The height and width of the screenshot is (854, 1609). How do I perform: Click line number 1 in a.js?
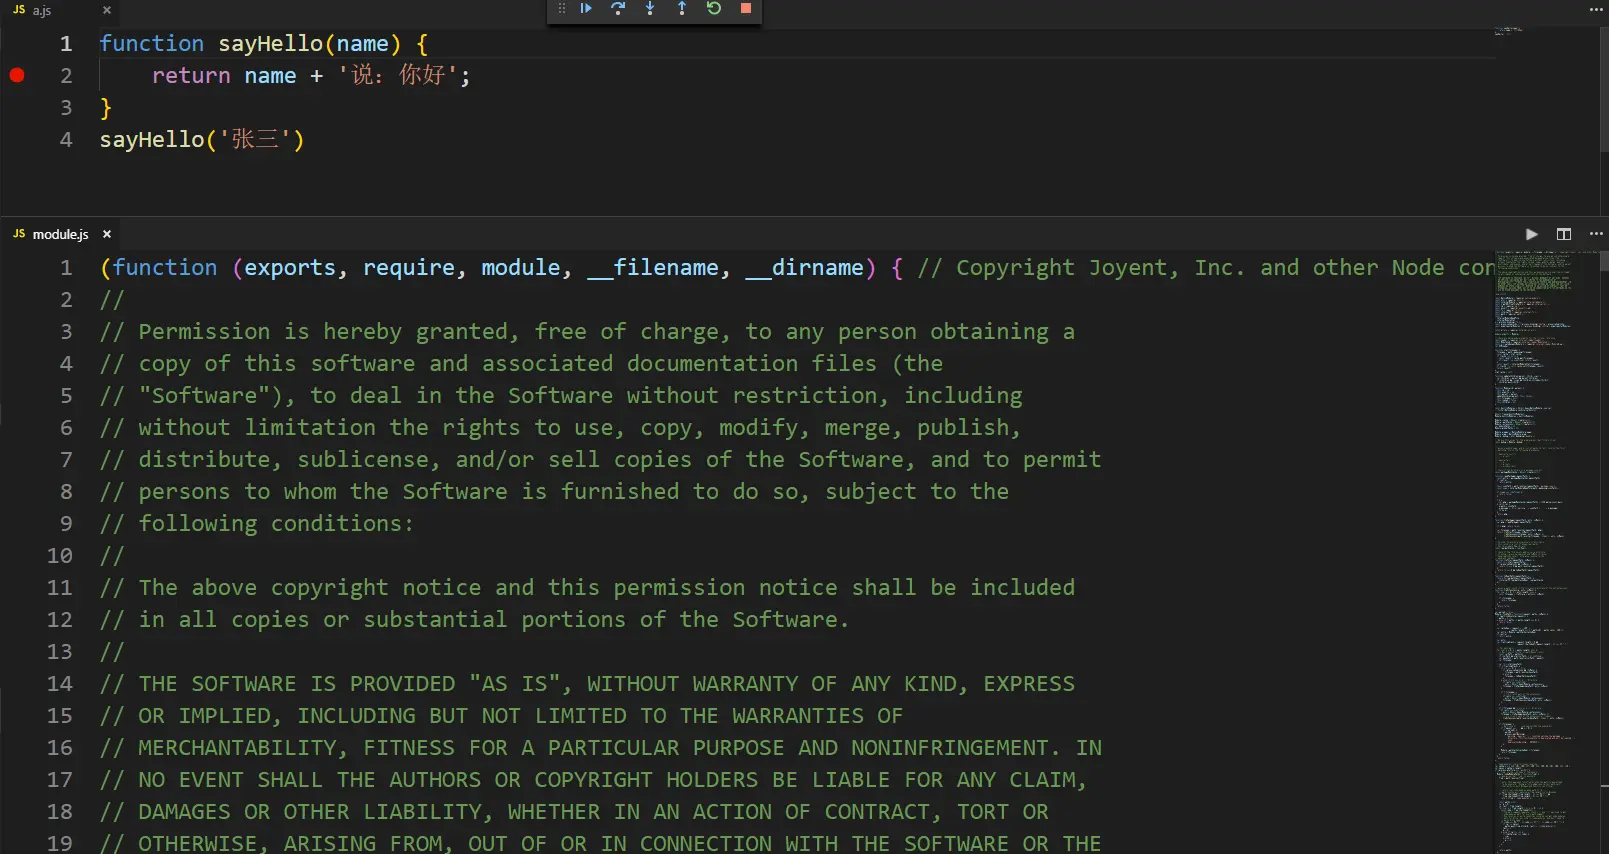click(x=66, y=44)
